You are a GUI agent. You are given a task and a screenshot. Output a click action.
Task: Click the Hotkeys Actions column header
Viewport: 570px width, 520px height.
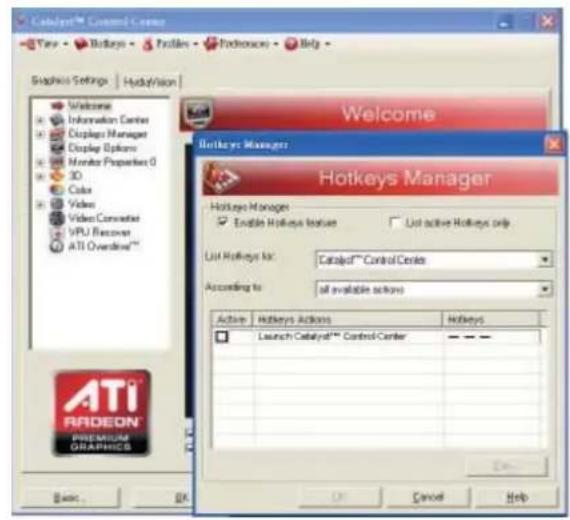pos(347,319)
